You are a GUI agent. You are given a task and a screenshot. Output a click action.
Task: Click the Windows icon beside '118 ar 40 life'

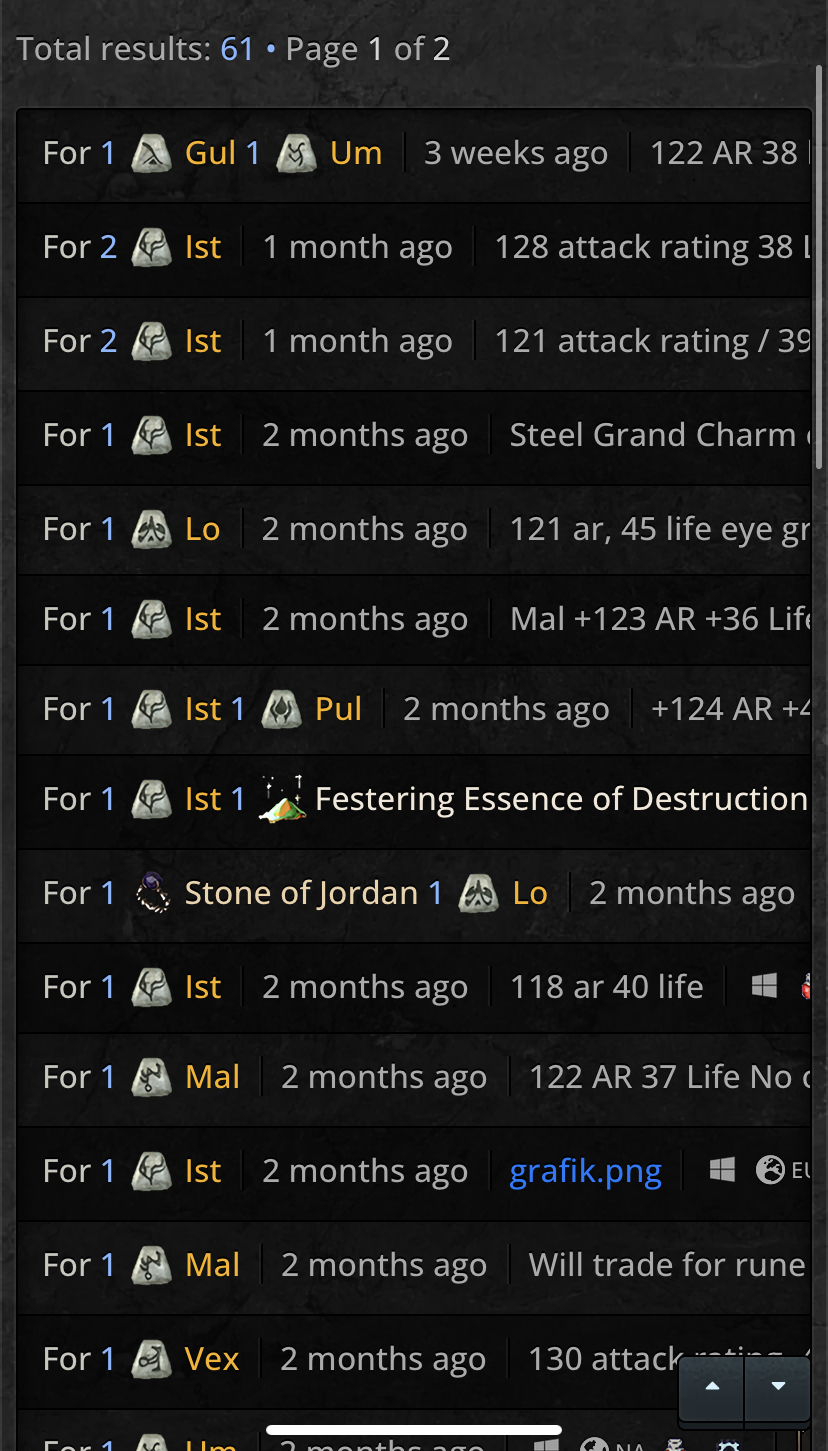pos(764,987)
